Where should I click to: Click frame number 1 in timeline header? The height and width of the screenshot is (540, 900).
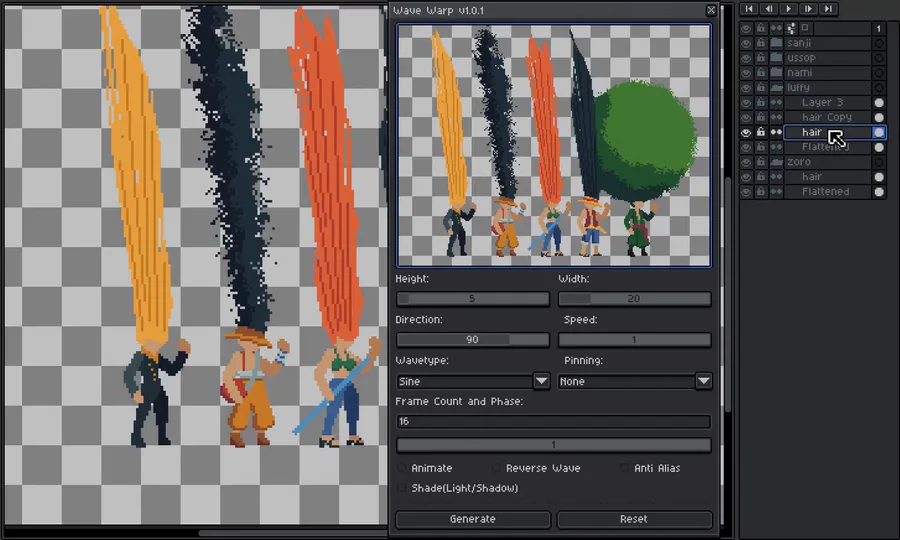click(879, 28)
